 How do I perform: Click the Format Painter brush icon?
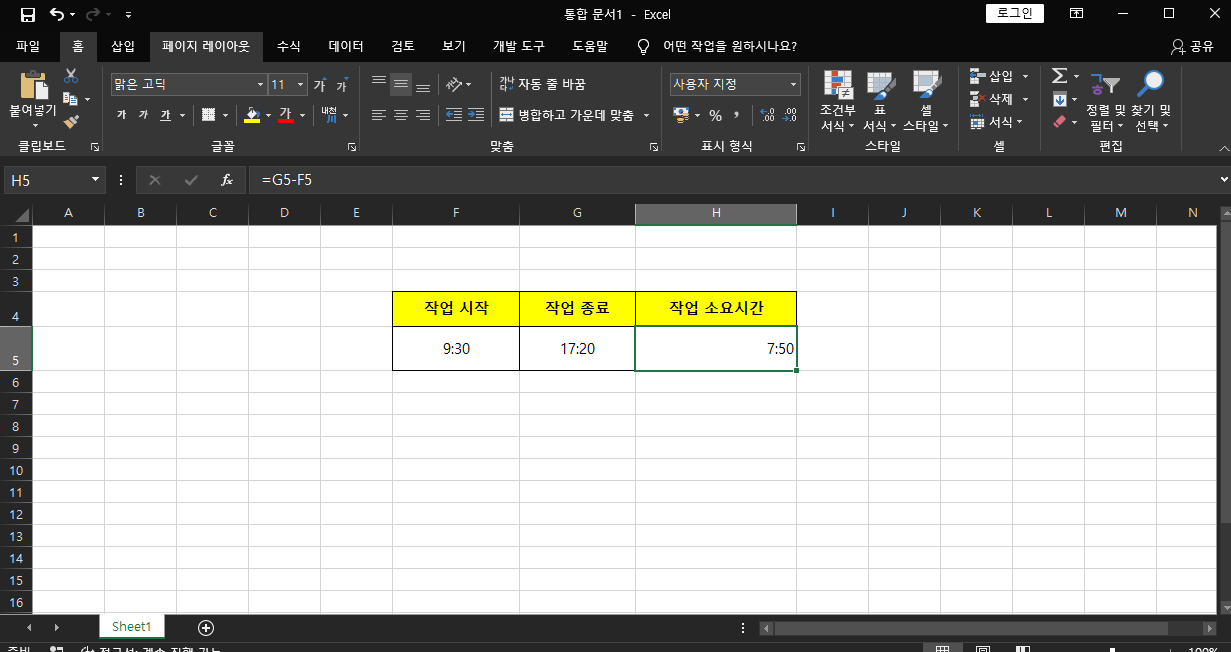point(71,121)
